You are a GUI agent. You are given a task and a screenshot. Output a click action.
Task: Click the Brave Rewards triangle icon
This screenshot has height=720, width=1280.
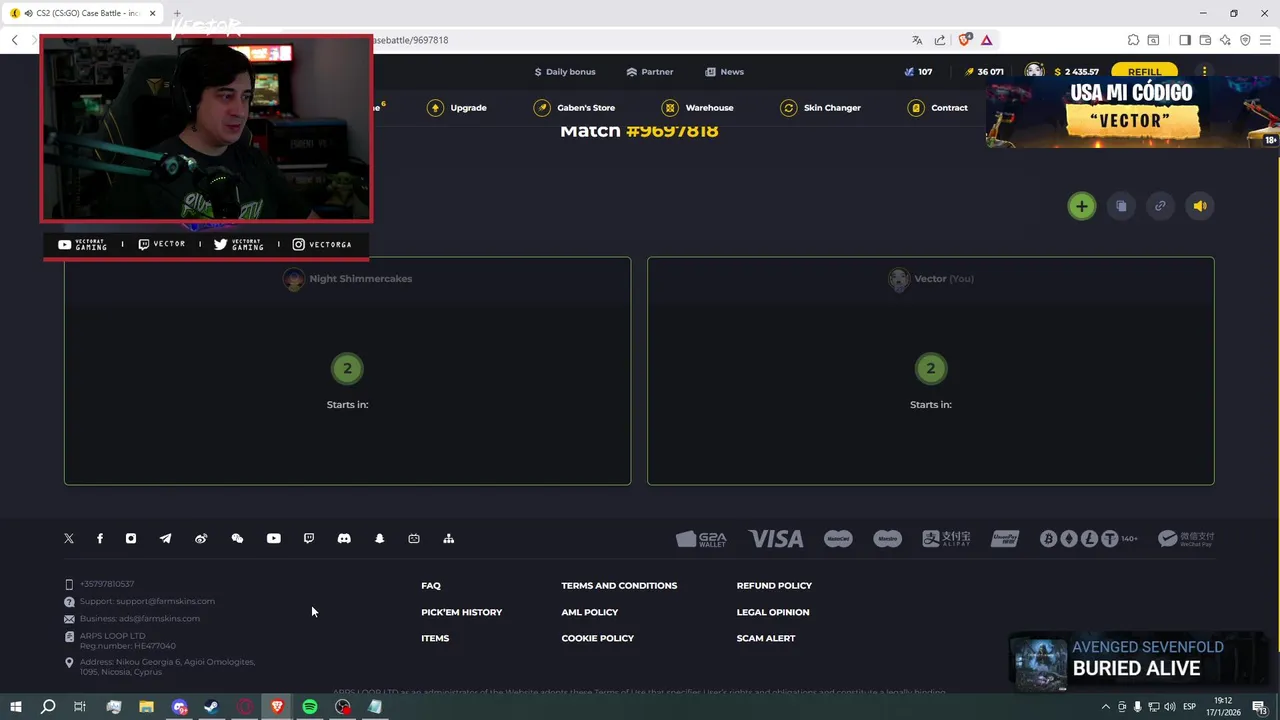987,40
